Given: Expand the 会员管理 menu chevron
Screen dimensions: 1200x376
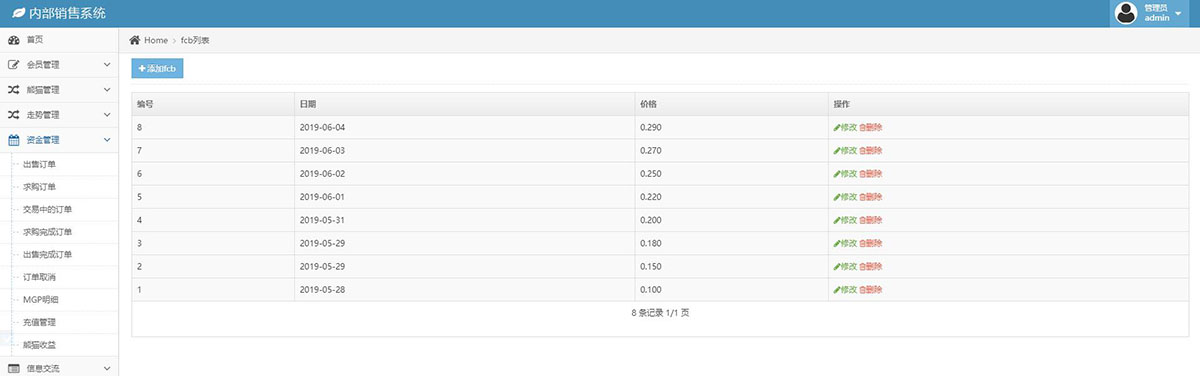Looking at the screenshot, I should (x=107, y=65).
